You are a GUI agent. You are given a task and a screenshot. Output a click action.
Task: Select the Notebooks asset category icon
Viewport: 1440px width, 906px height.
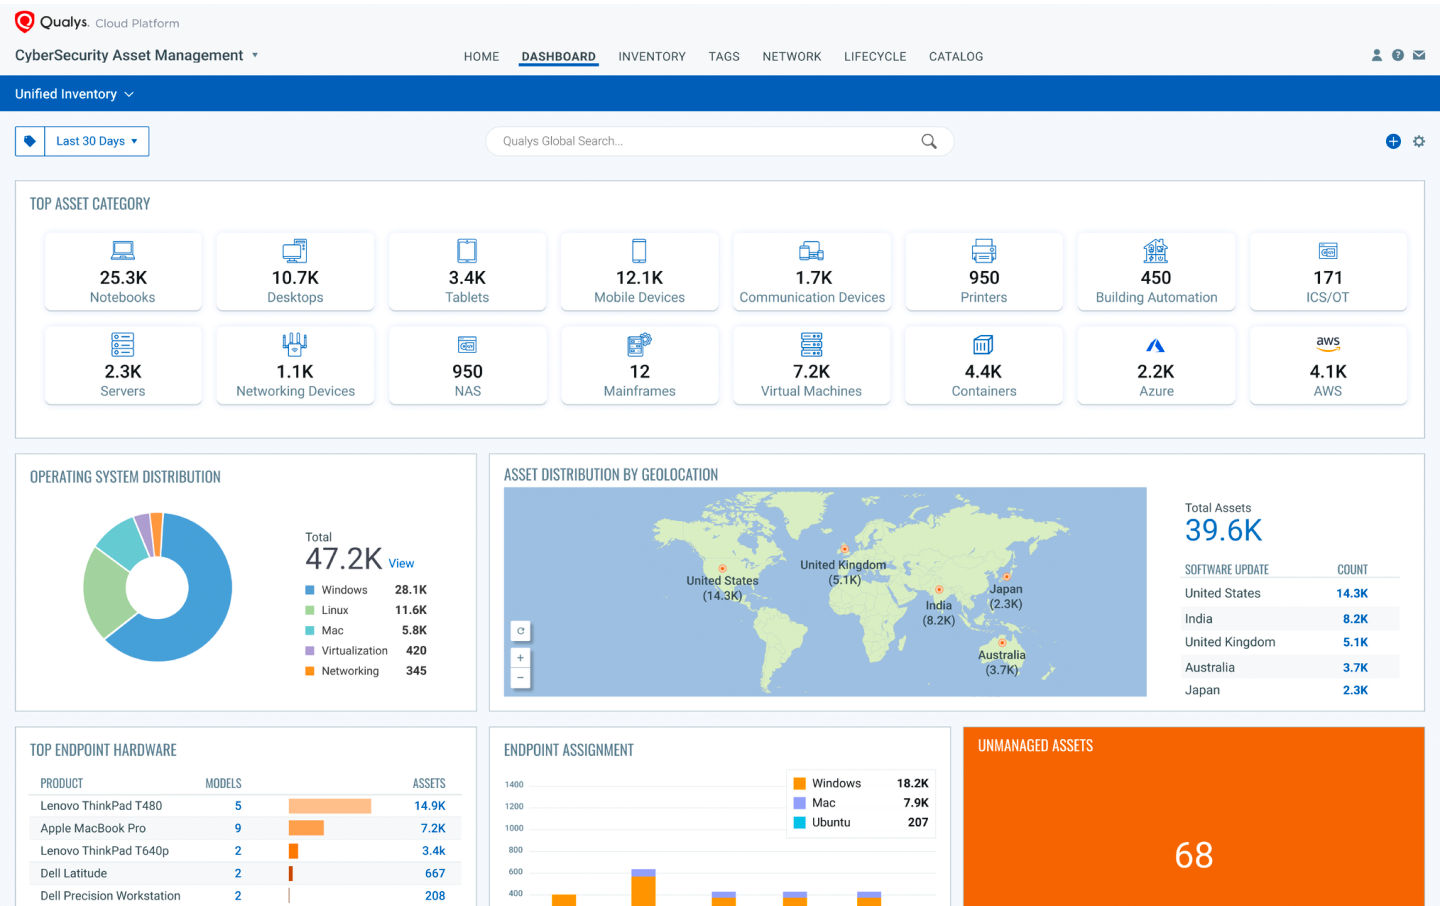[x=123, y=251]
